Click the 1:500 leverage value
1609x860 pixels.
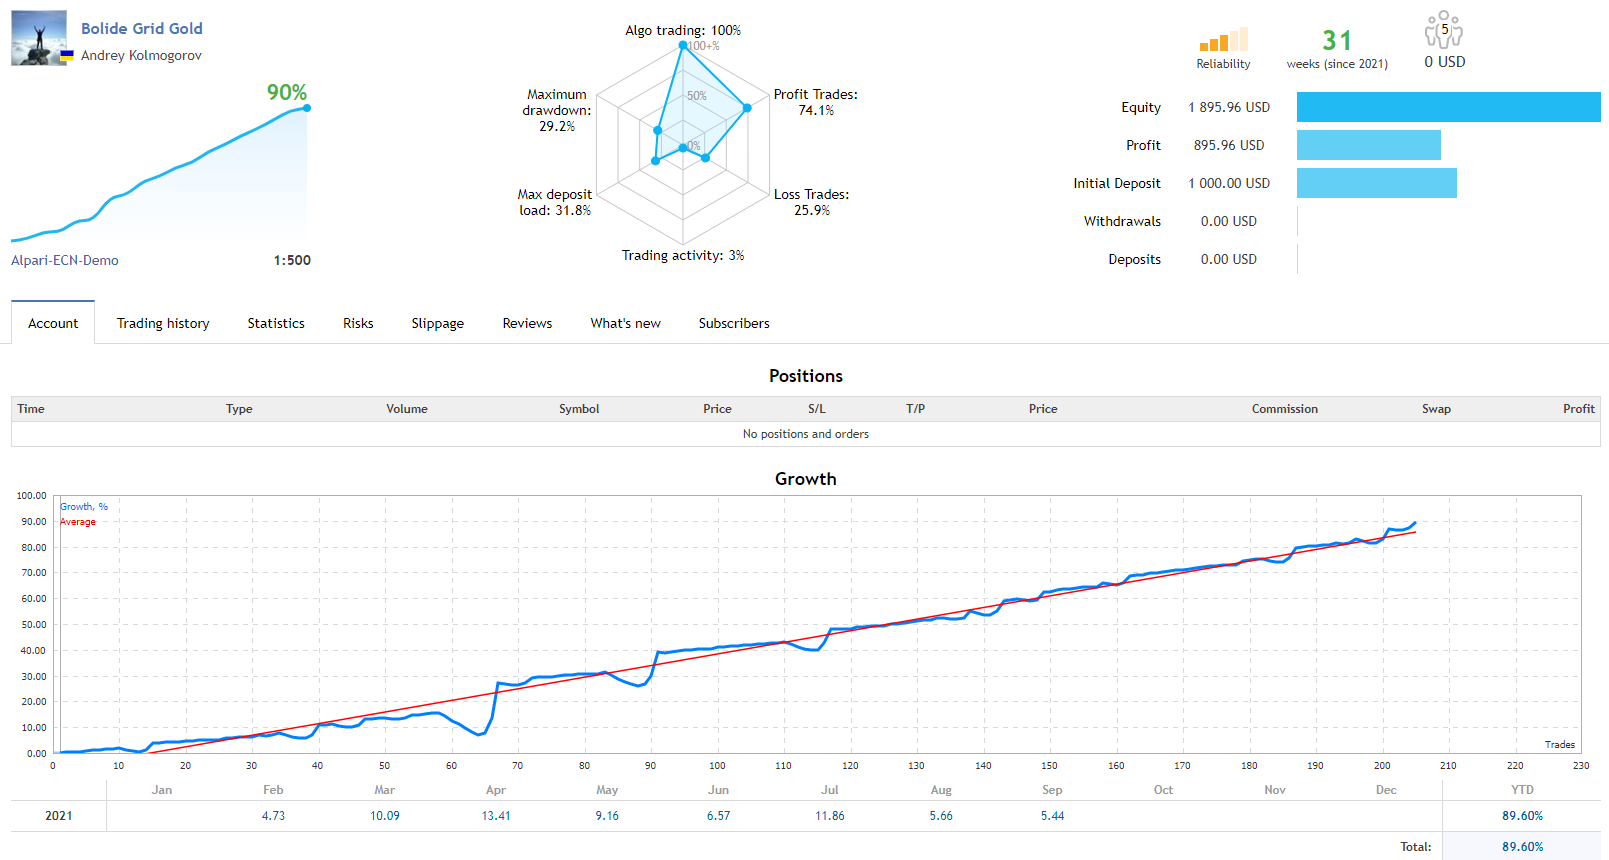click(x=292, y=260)
